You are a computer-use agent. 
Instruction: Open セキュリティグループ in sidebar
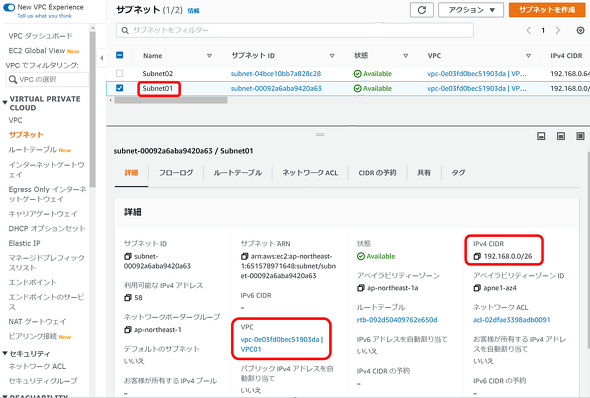tap(43, 381)
